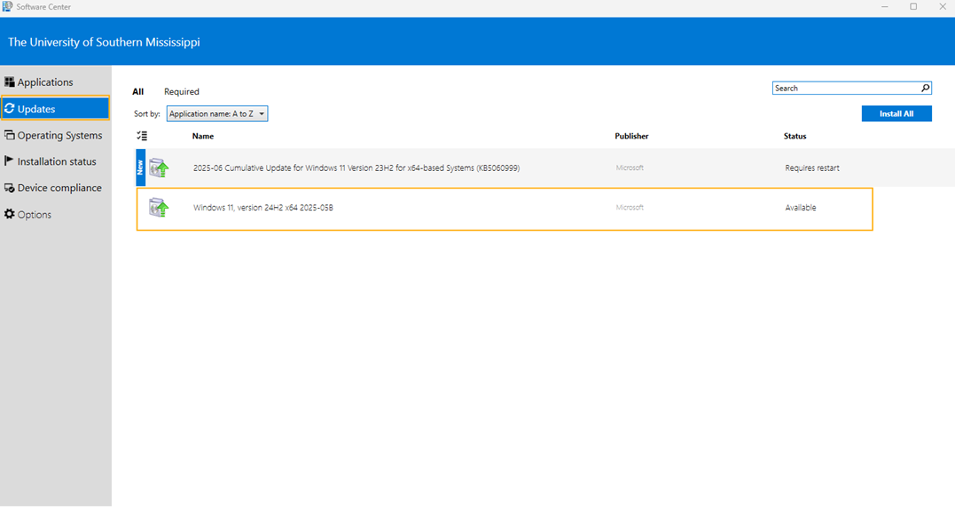Click the Options gear icon
Image resolution: width=958 pixels, height=508 pixels.
coord(9,214)
